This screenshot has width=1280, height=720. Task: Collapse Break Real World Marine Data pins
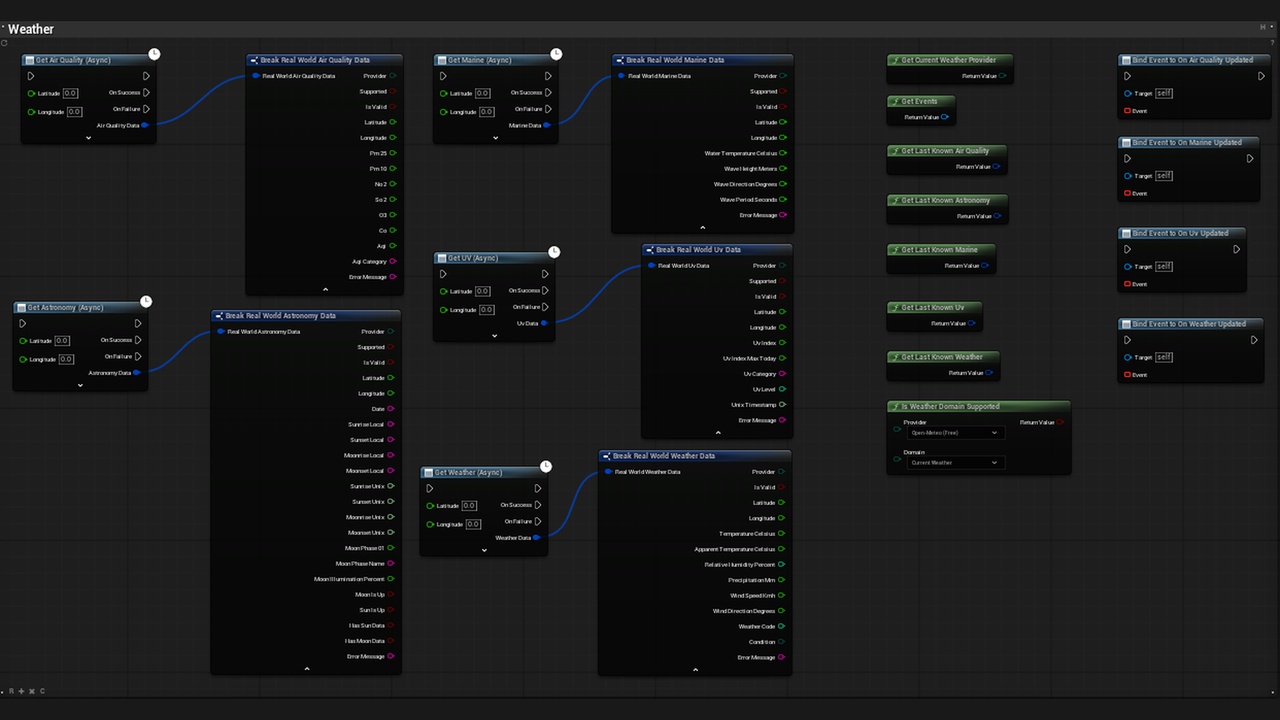pyautogui.click(x=702, y=227)
